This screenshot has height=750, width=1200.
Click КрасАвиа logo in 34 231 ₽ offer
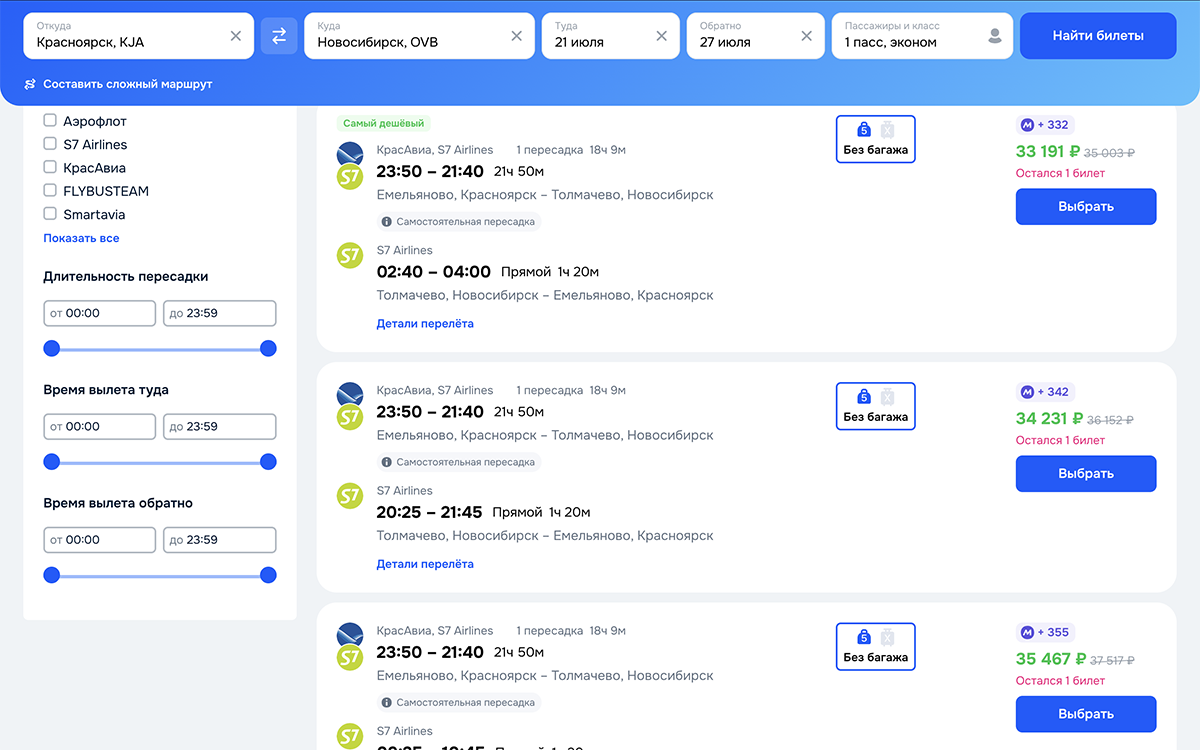(350, 394)
